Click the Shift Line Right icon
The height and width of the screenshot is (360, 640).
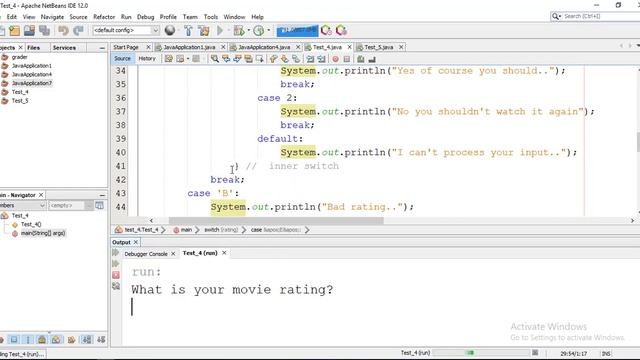(x=322, y=59)
